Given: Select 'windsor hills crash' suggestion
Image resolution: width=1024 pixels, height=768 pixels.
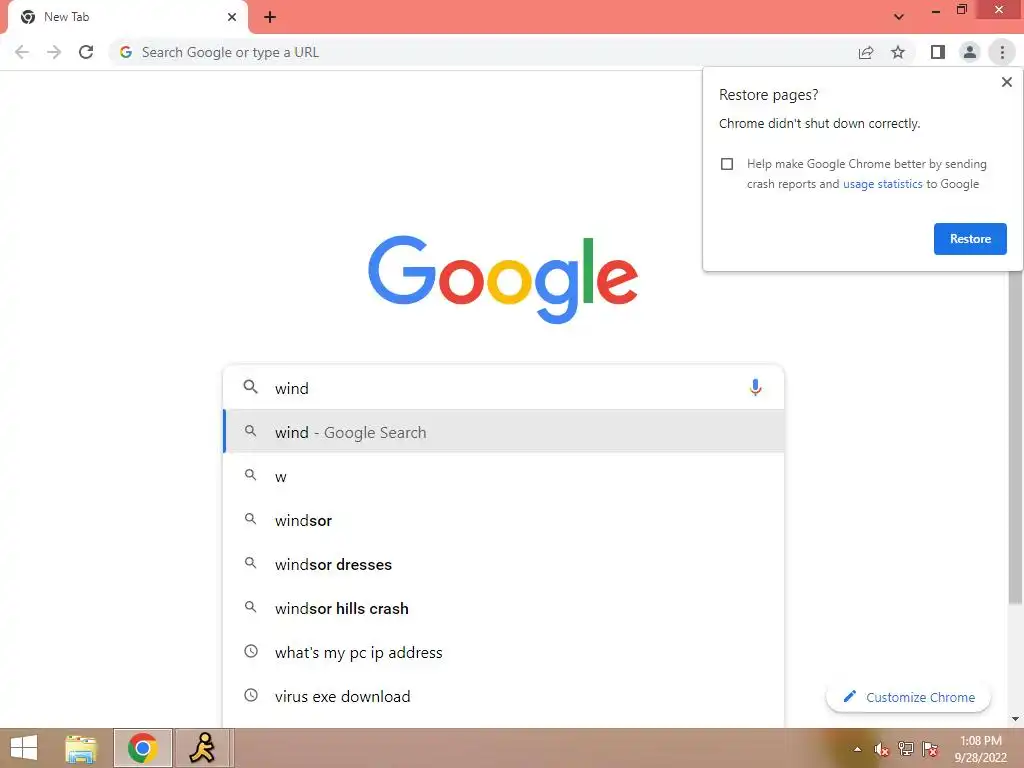Looking at the screenshot, I should coord(503,608).
